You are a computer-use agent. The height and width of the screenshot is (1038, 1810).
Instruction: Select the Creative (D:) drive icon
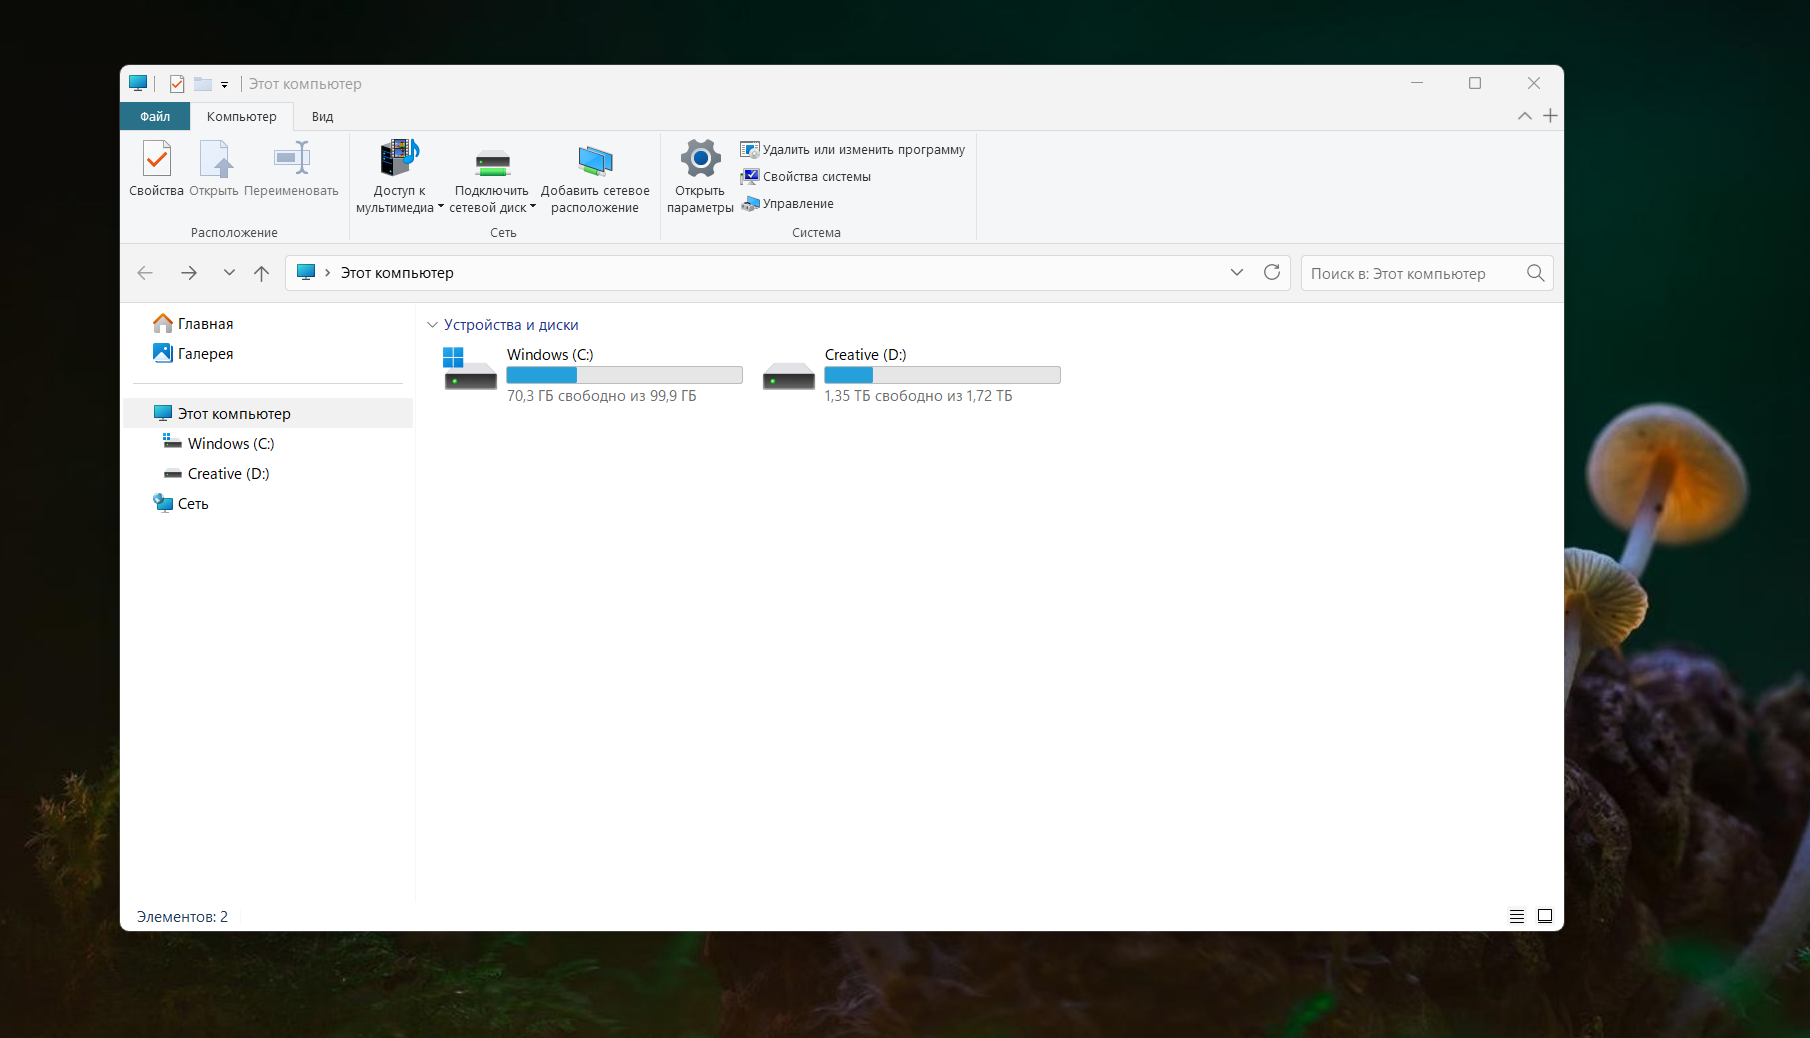click(788, 375)
